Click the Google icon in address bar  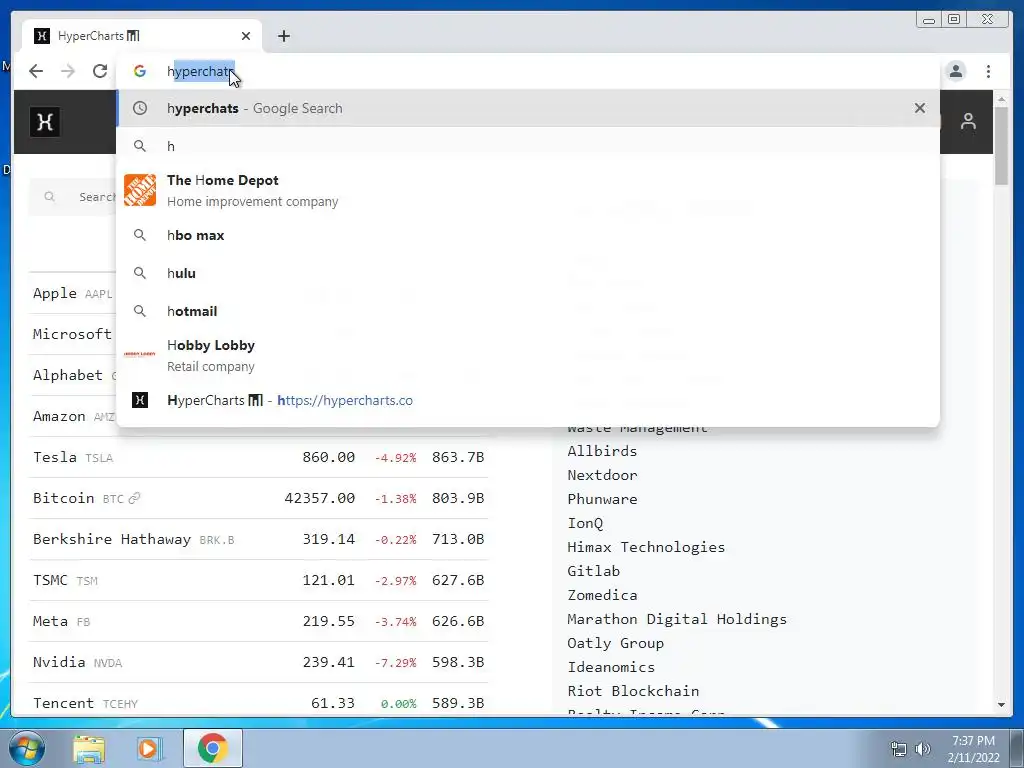pyautogui.click(x=140, y=71)
